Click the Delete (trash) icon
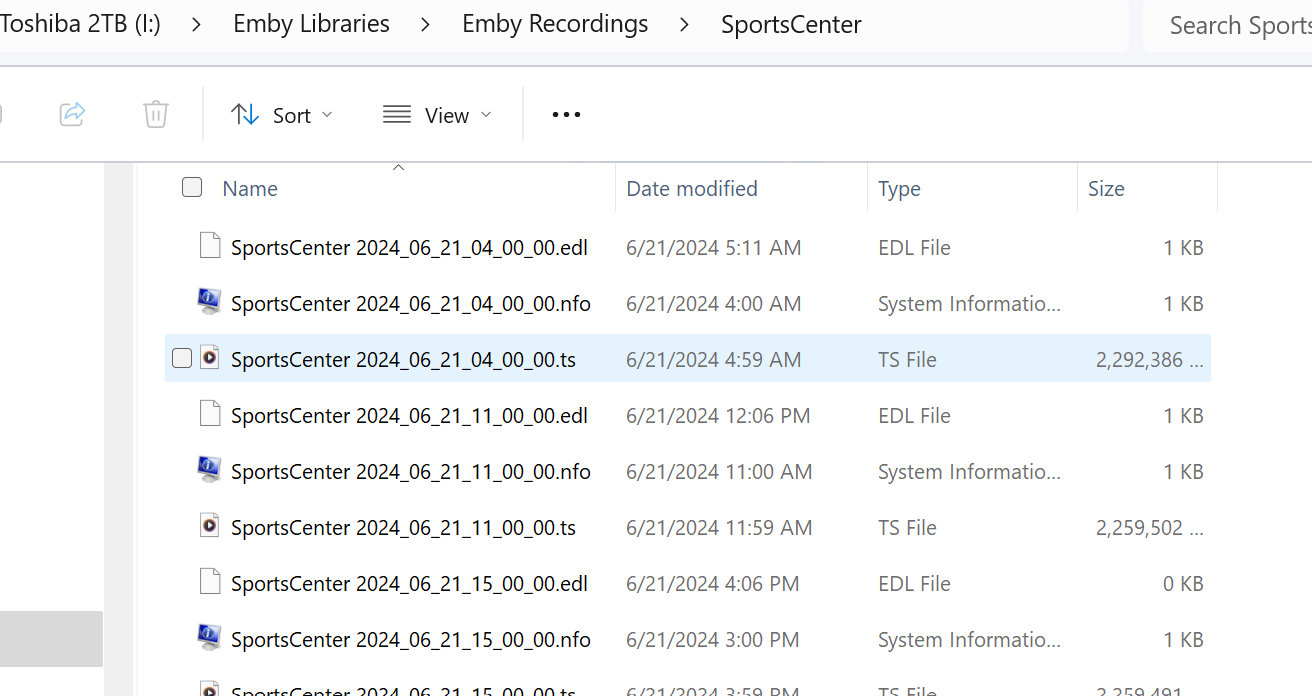Image resolution: width=1312 pixels, height=696 pixels. pos(155,114)
